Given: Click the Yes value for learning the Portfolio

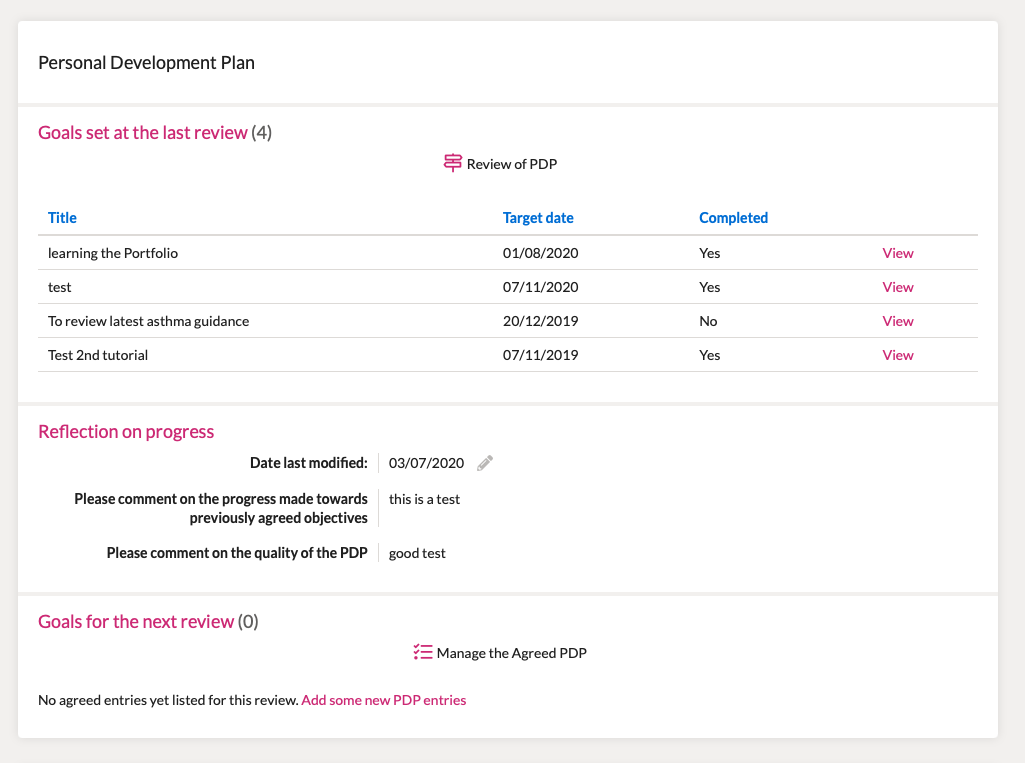Looking at the screenshot, I should point(709,253).
